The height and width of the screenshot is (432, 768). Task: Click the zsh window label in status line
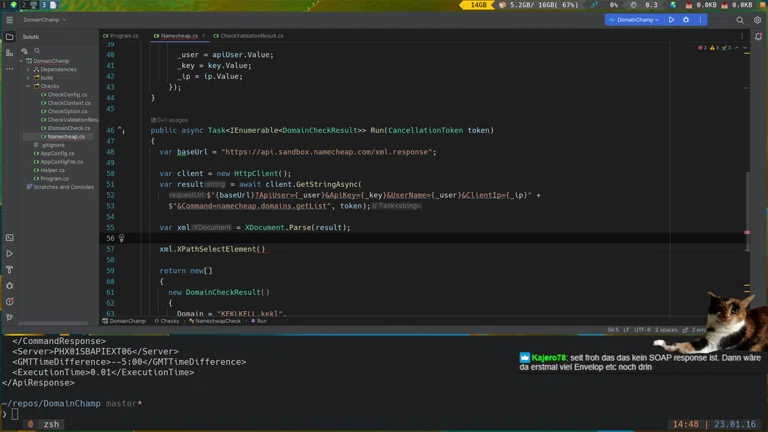[51, 424]
